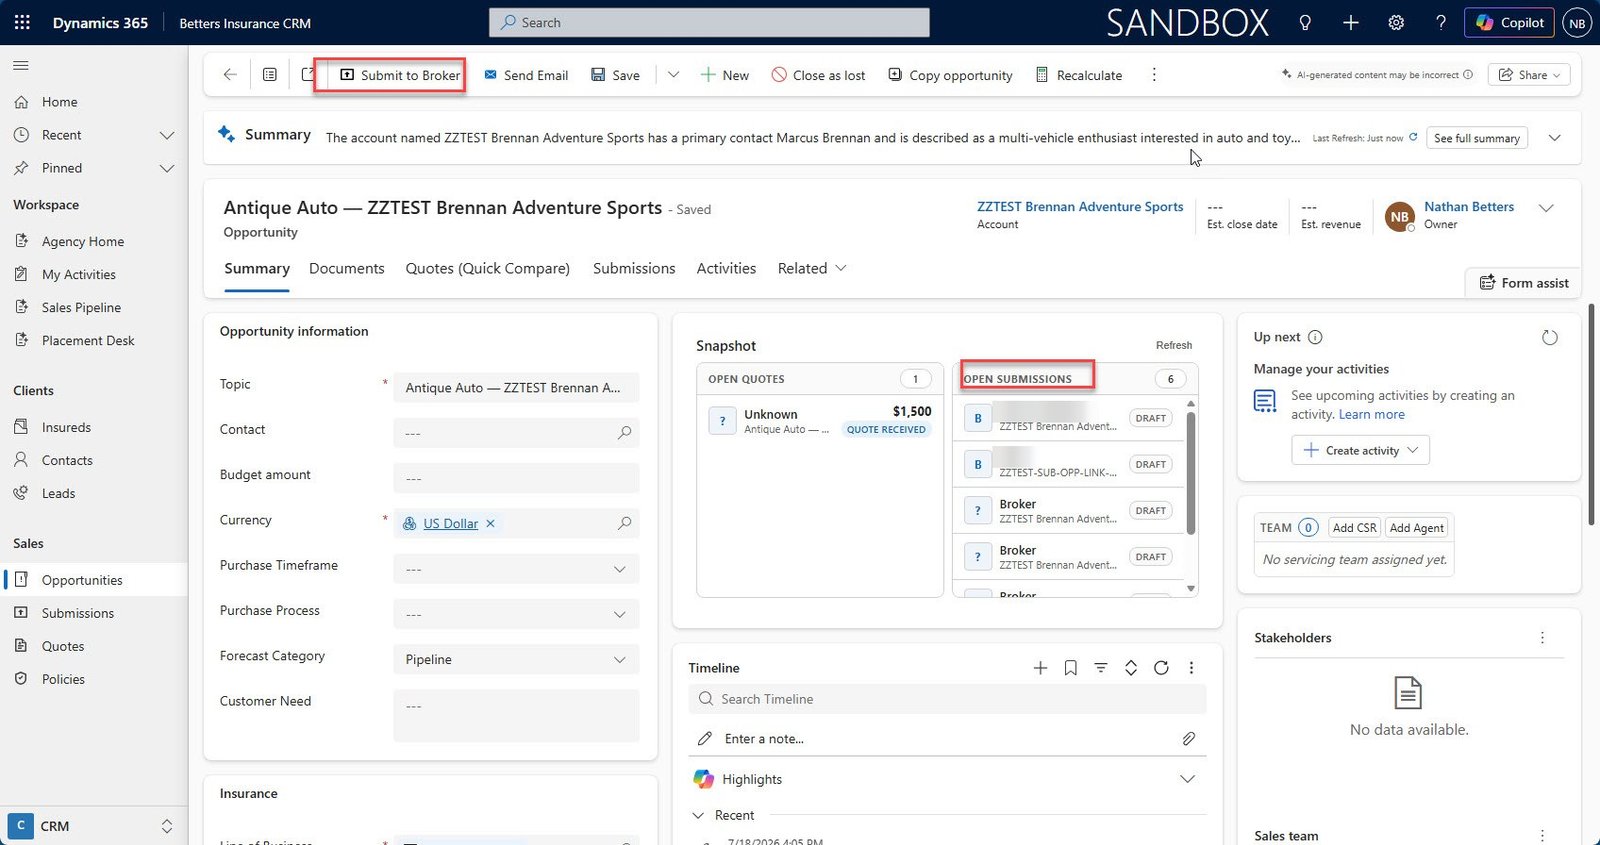Click Close as lost
Image resolution: width=1600 pixels, height=845 pixels.
pyautogui.click(x=818, y=75)
